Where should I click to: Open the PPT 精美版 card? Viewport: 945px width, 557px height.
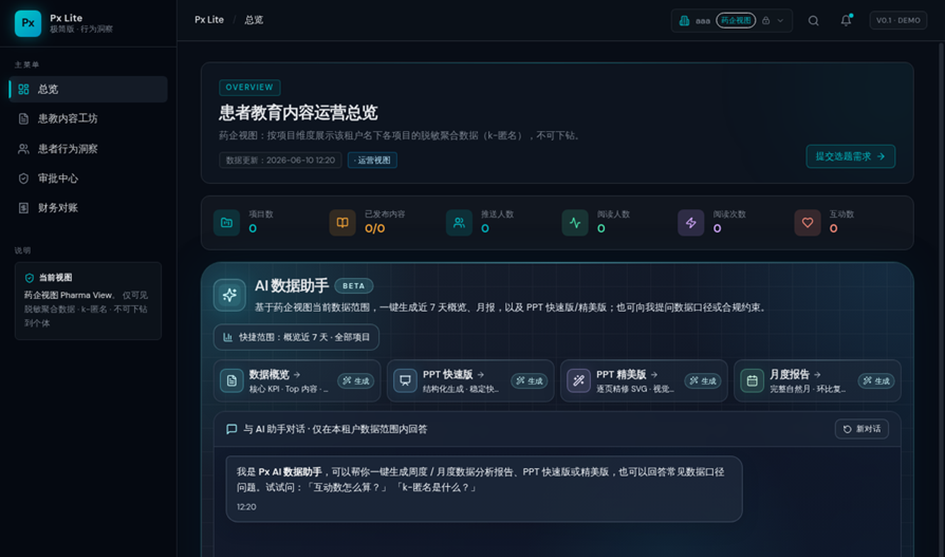(x=644, y=381)
